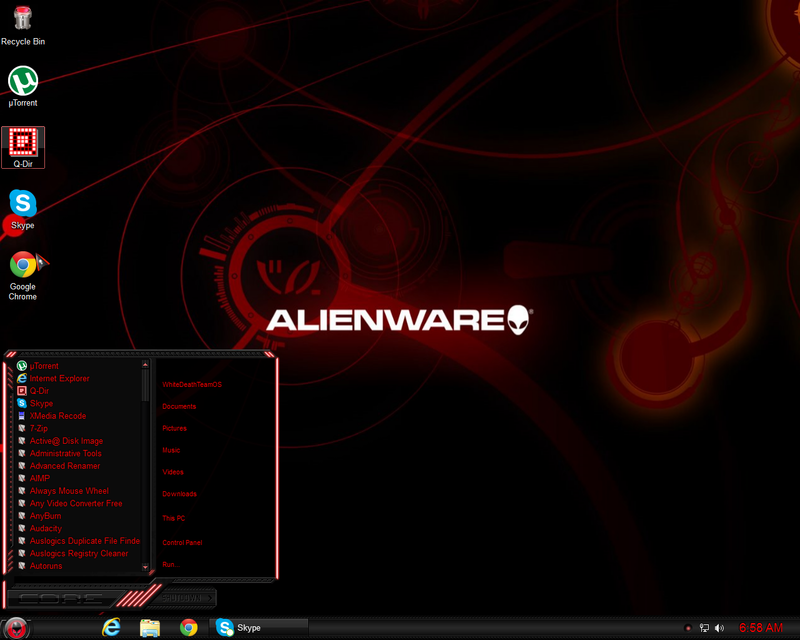Open the 6:58 AM taskbar clock
Screen dimensions: 800x640
[x=761, y=628]
